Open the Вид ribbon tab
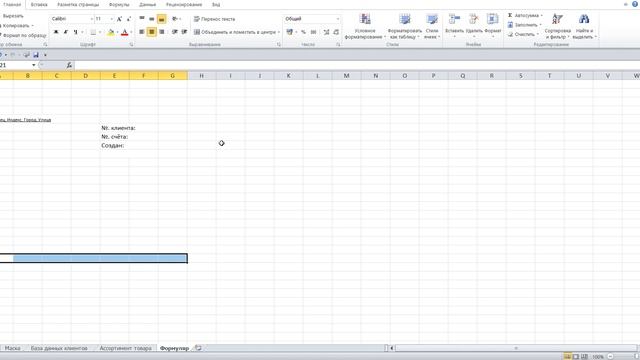The image size is (640, 360). pyautogui.click(x=216, y=4)
